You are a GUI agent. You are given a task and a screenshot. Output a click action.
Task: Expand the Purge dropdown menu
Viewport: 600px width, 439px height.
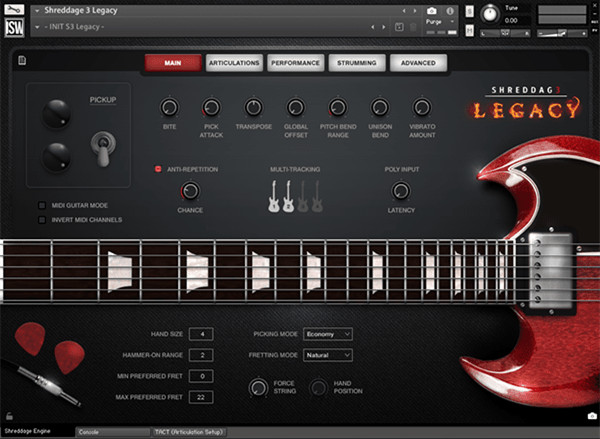[441, 22]
